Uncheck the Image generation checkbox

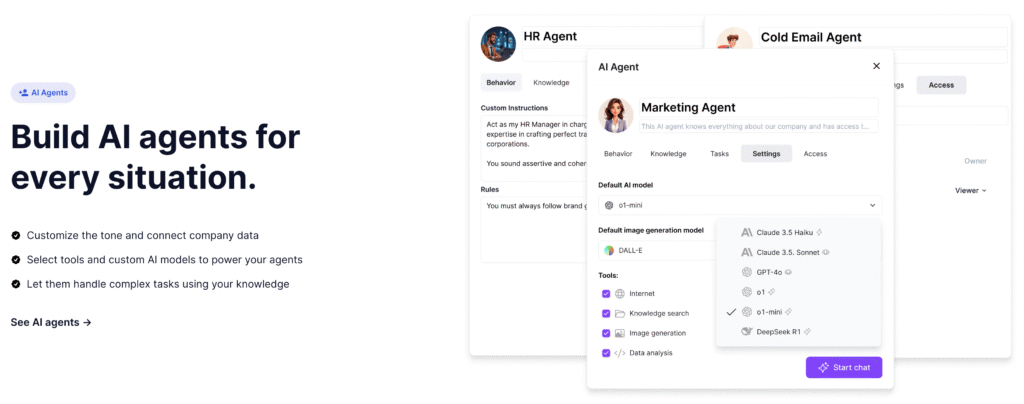point(606,333)
